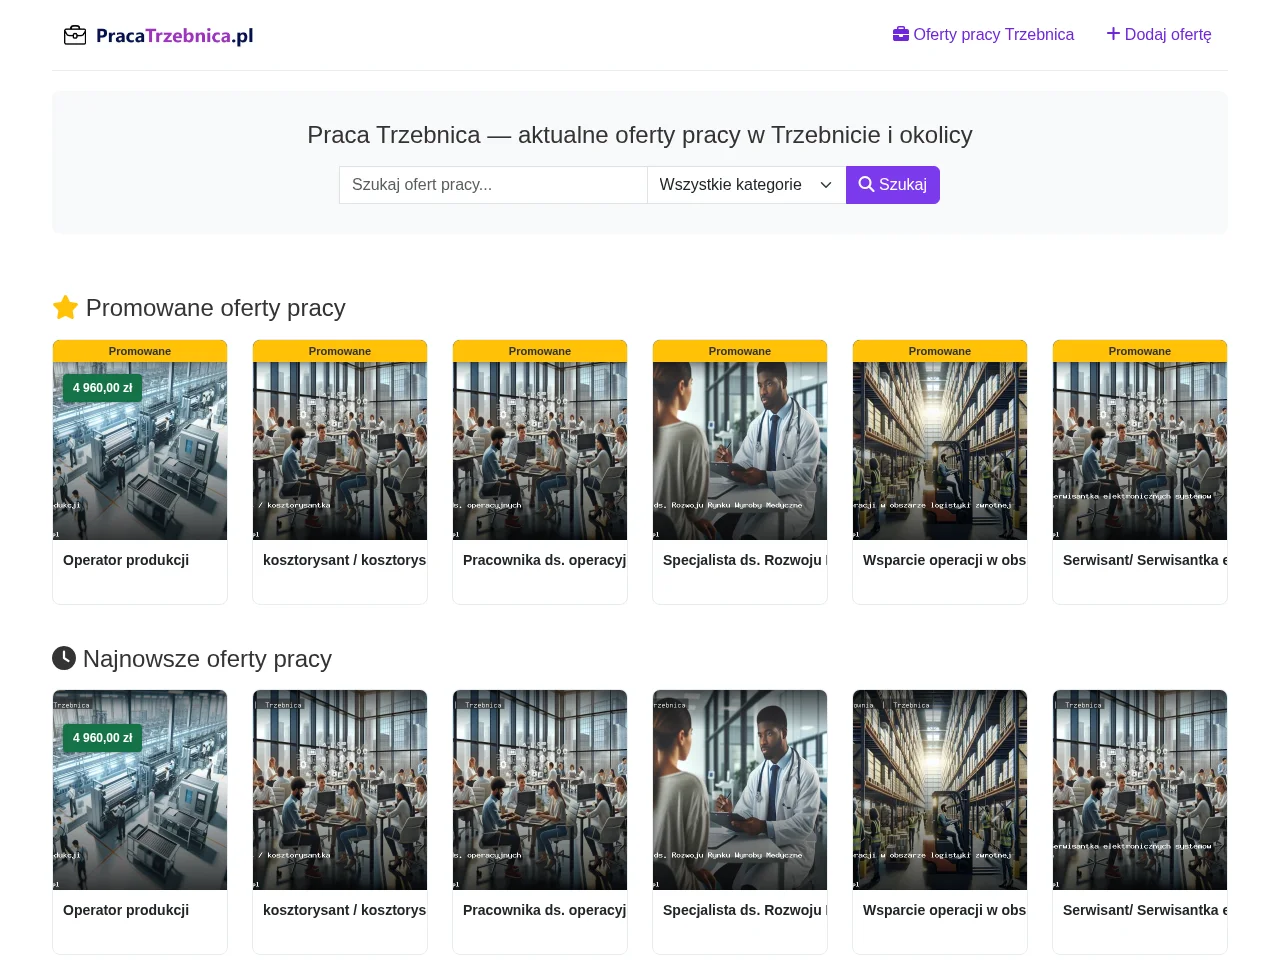Open newest Pracownika ds. operacyjnych image
This screenshot has height=960, width=1280.
point(540,790)
